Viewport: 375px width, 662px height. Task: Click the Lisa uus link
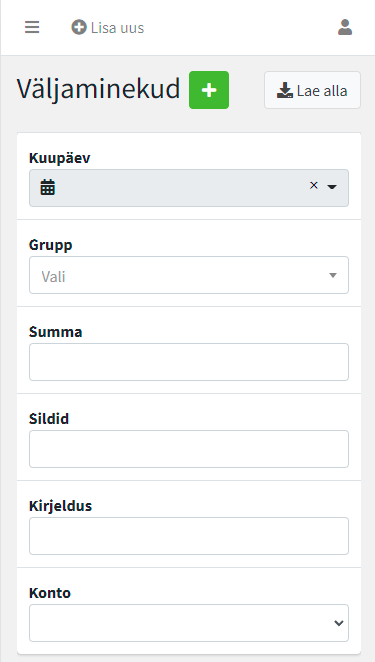(108, 27)
